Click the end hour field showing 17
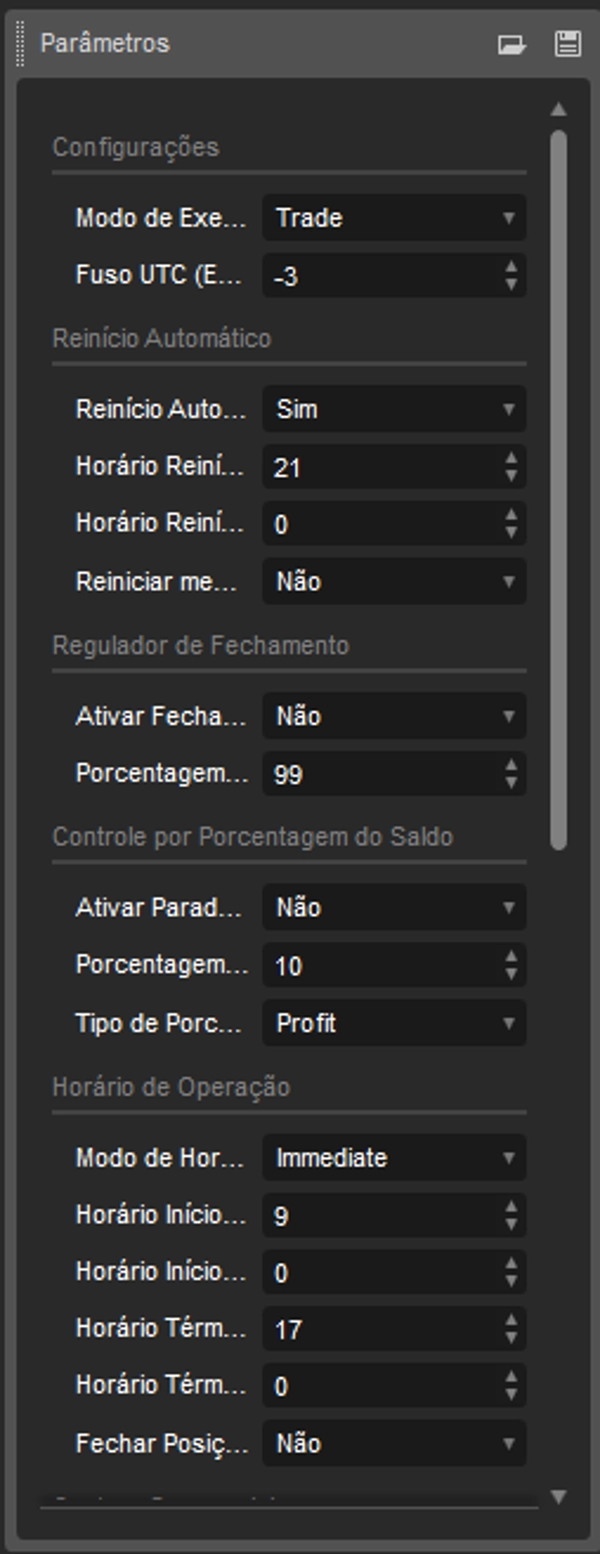Viewport: 600px width, 1554px height. [x=380, y=1329]
